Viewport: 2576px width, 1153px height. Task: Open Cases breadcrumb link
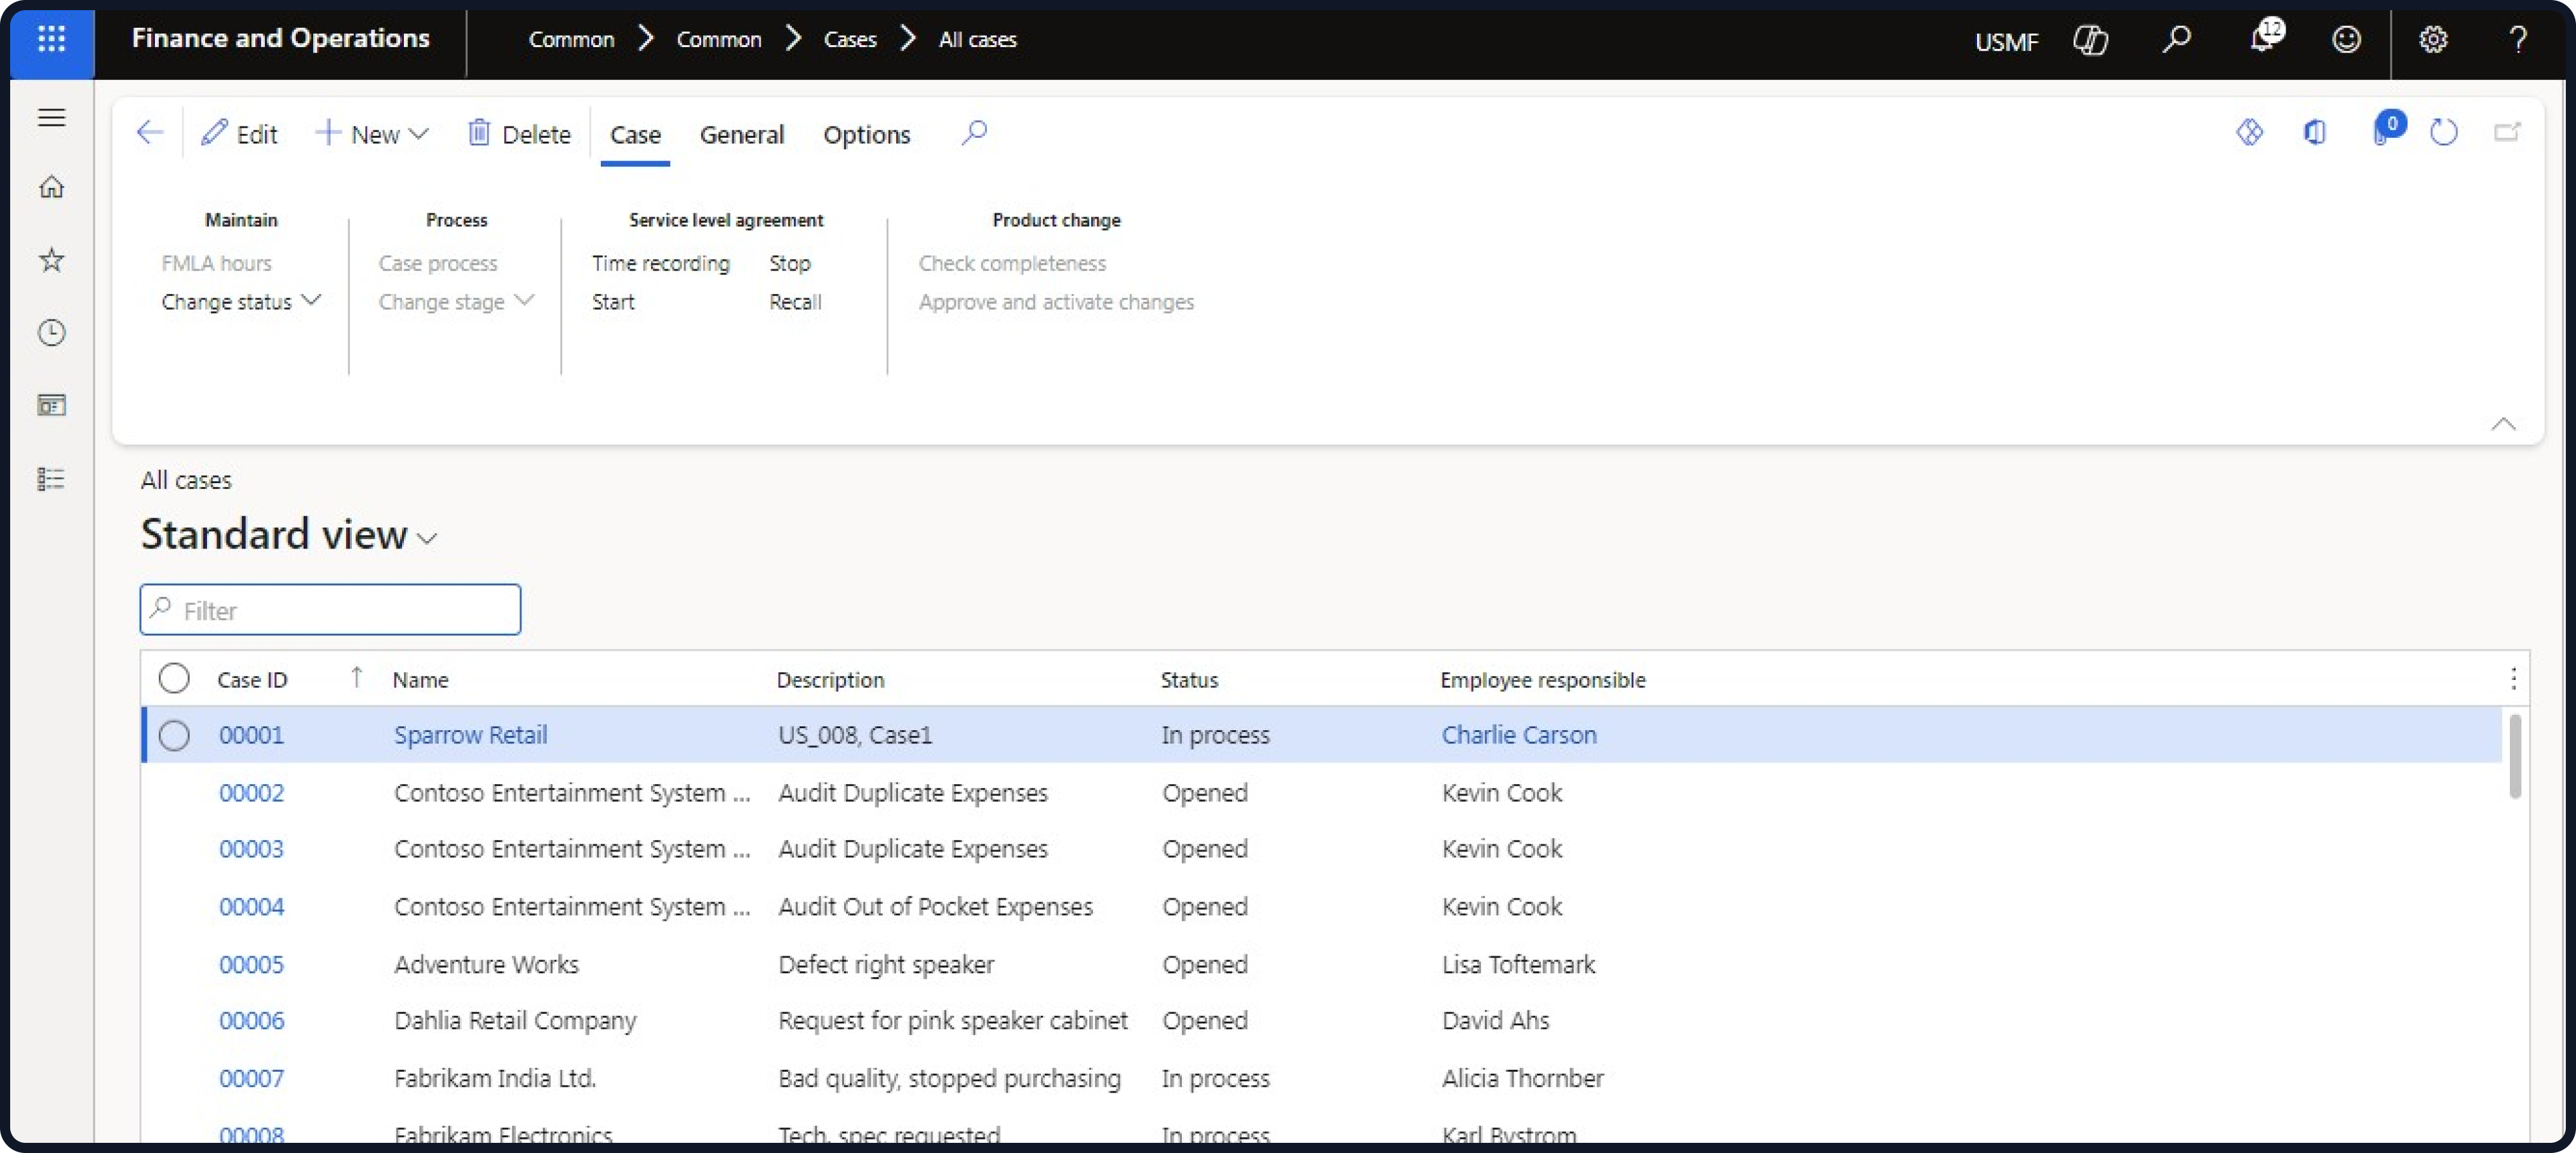850,39
